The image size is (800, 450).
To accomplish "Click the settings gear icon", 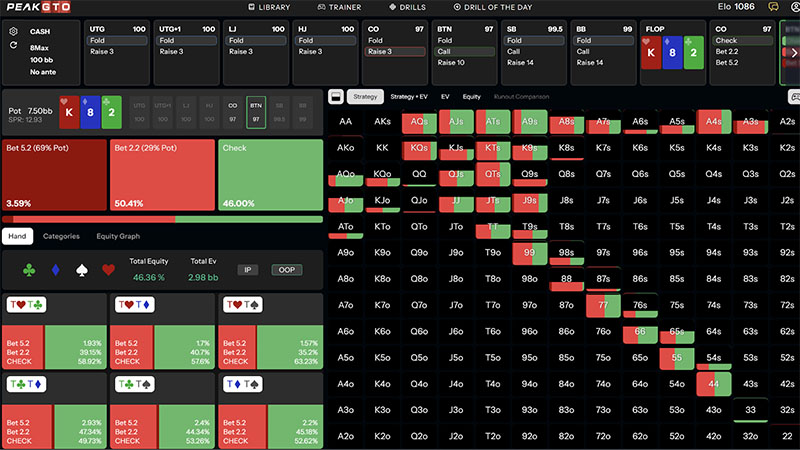I will point(13,31).
